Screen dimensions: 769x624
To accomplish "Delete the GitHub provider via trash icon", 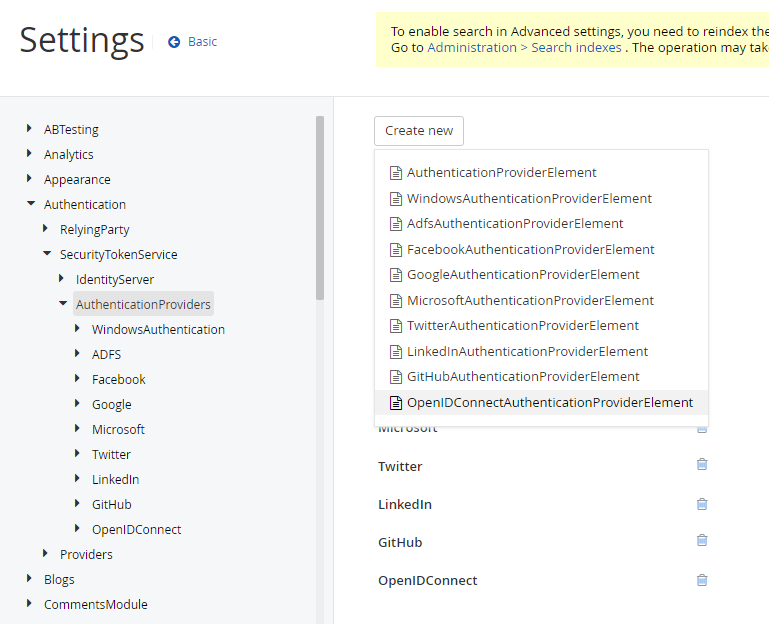I will pyautogui.click(x=702, y=540).
